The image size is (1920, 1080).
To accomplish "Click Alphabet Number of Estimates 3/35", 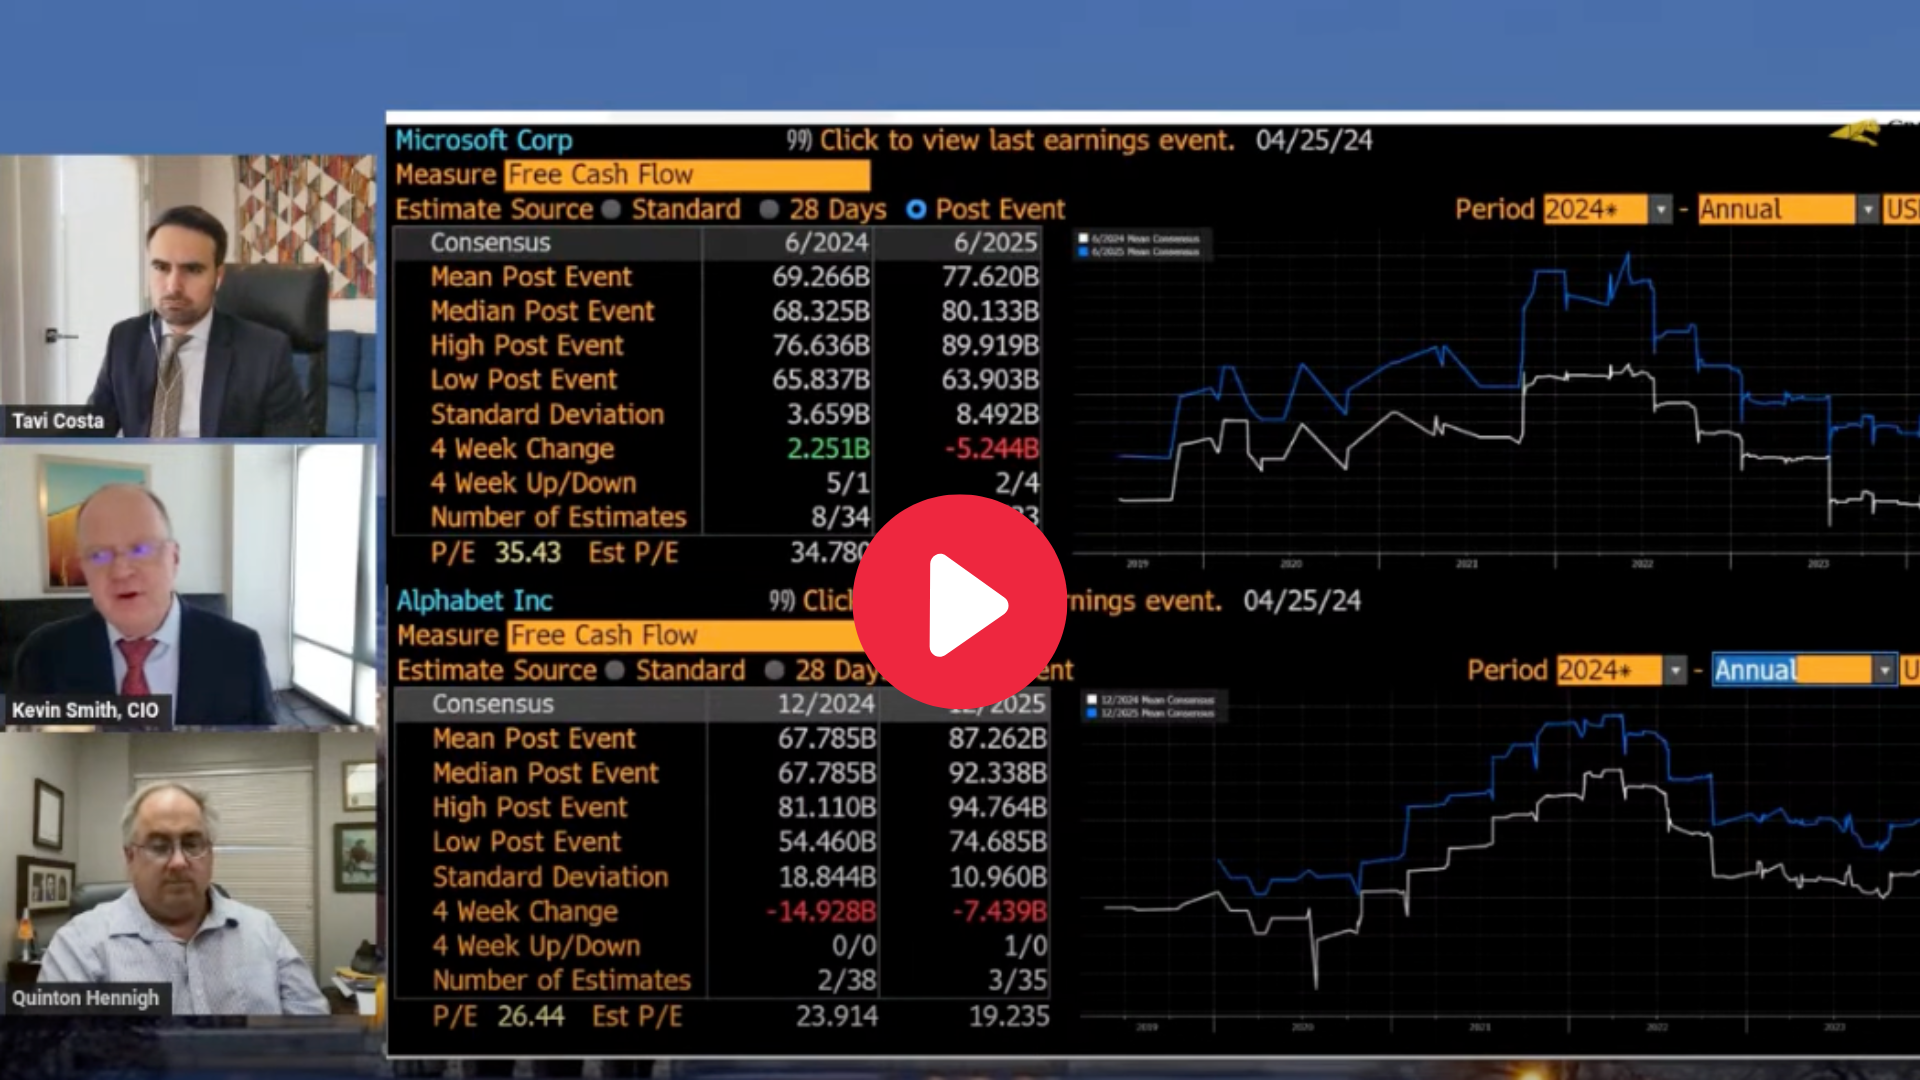I will tap(1017, 981).
